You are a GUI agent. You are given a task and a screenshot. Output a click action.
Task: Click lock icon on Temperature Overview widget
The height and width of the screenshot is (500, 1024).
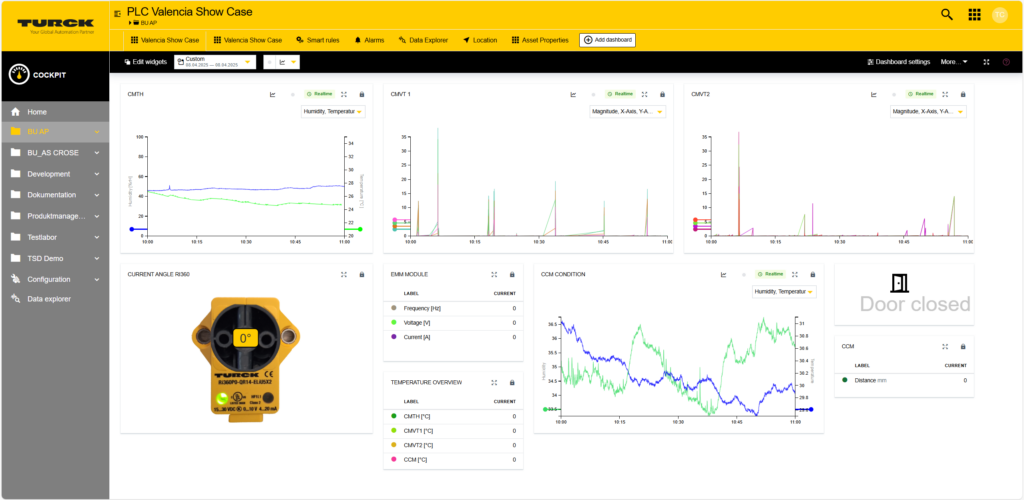pyautogui.click(x=512, y=382)
